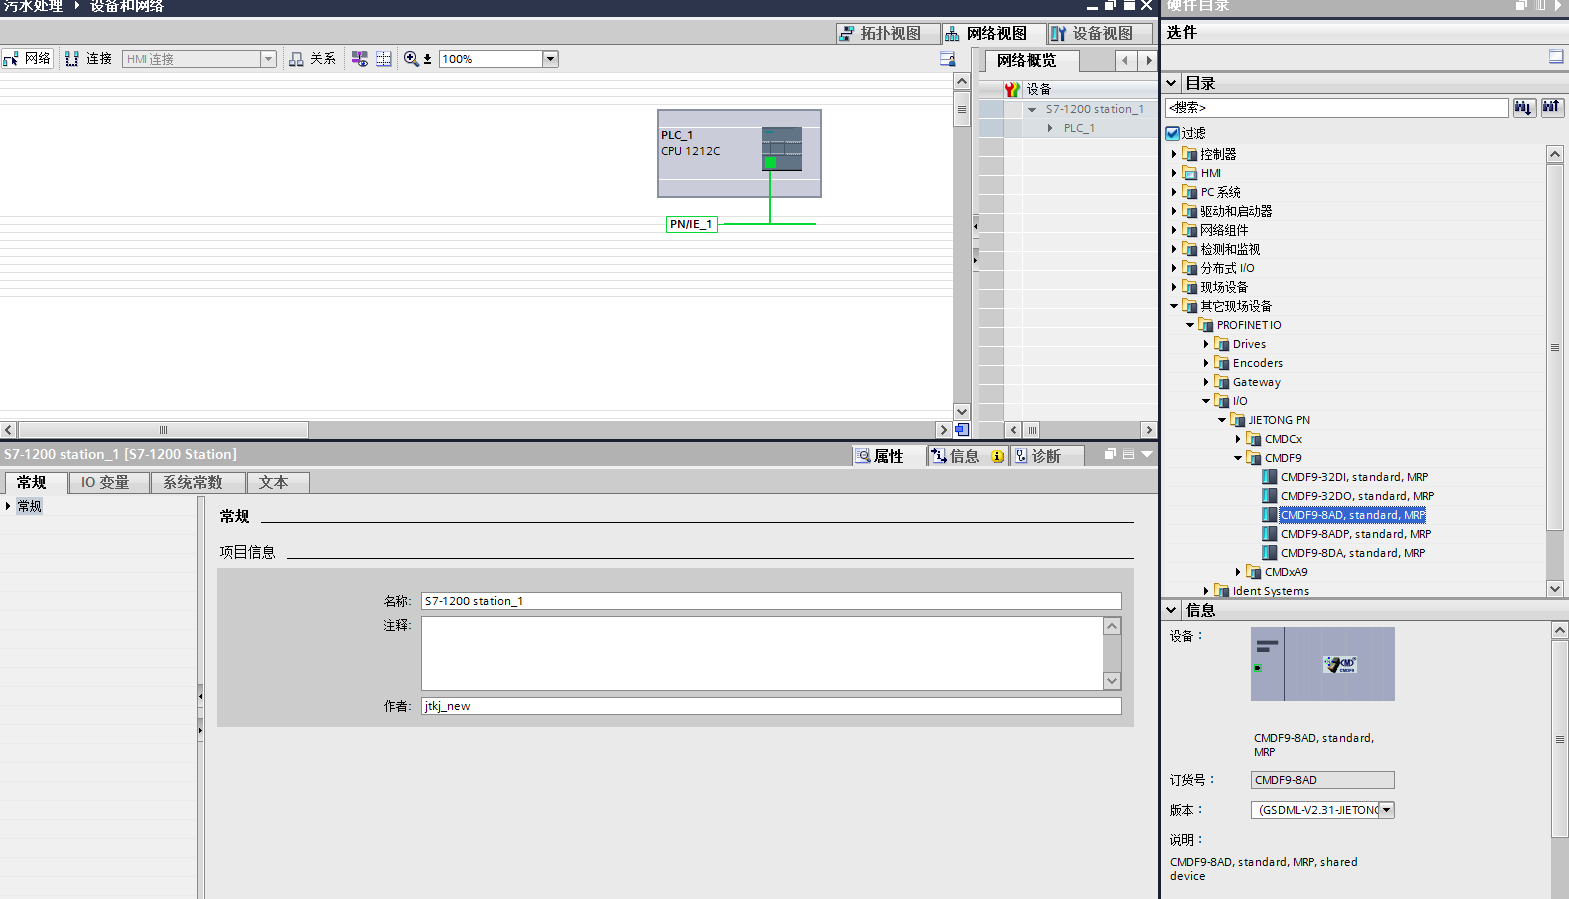Switch to the 拓扑视图 topology view tab
The width and height of the screenshot is (1569, 899).
(x=880, y=34)
